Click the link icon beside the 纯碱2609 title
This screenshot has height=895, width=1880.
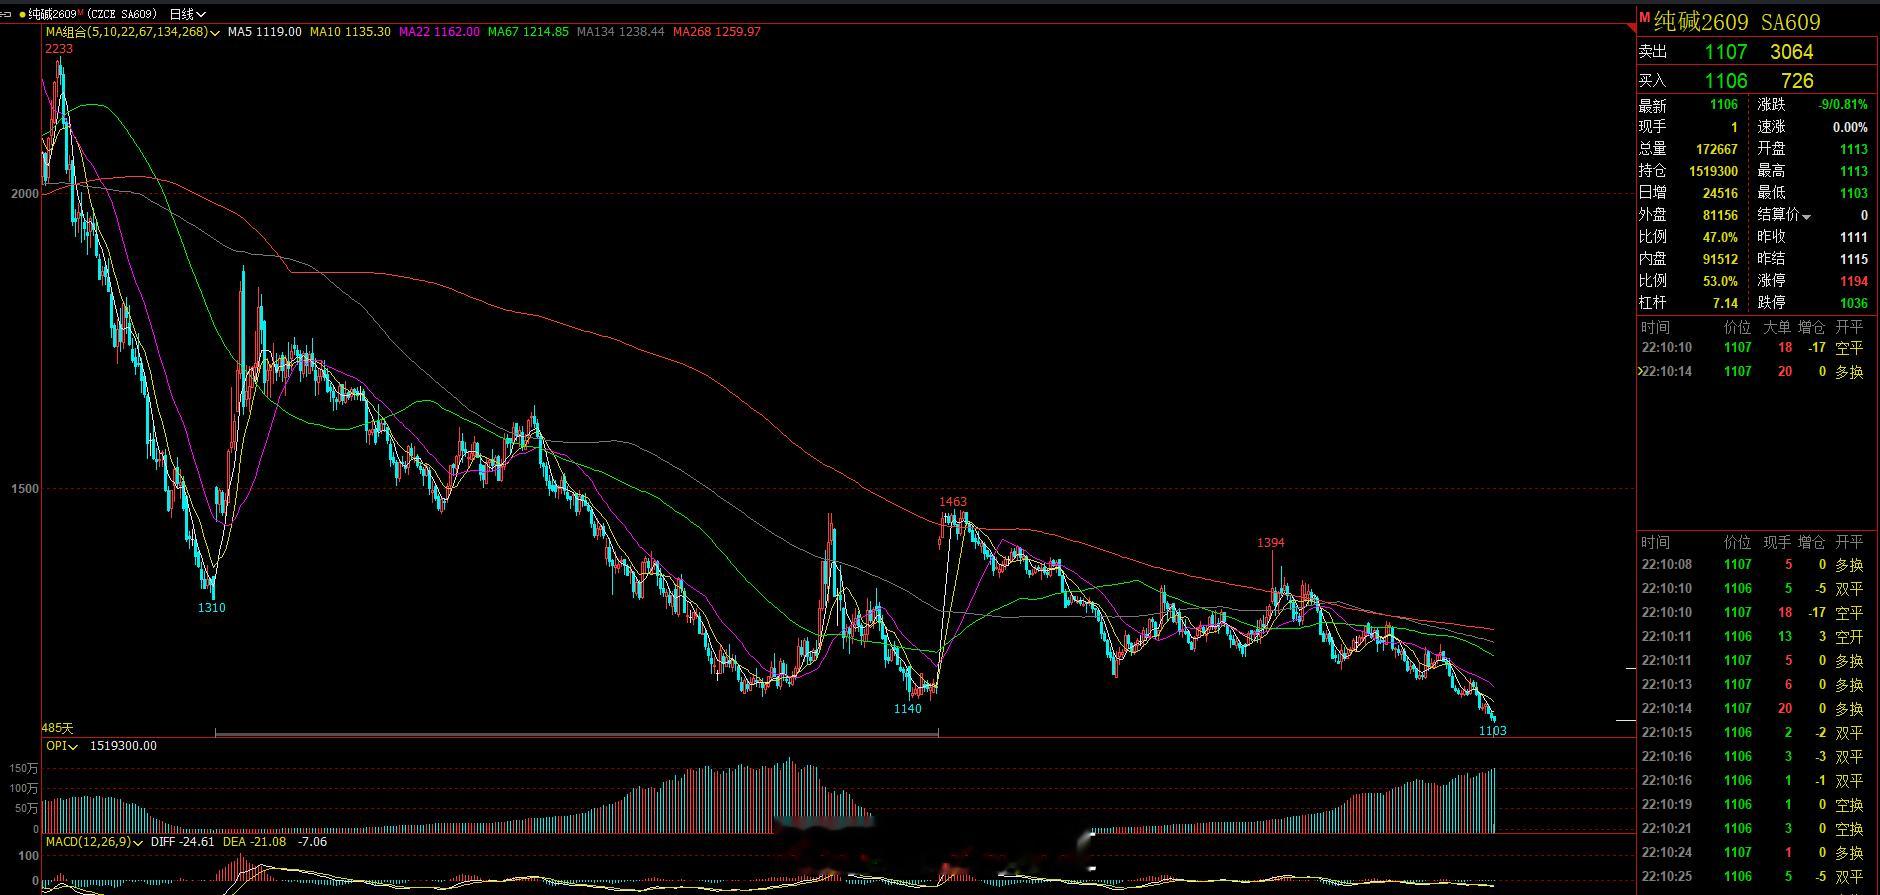(x=7, y=14)
